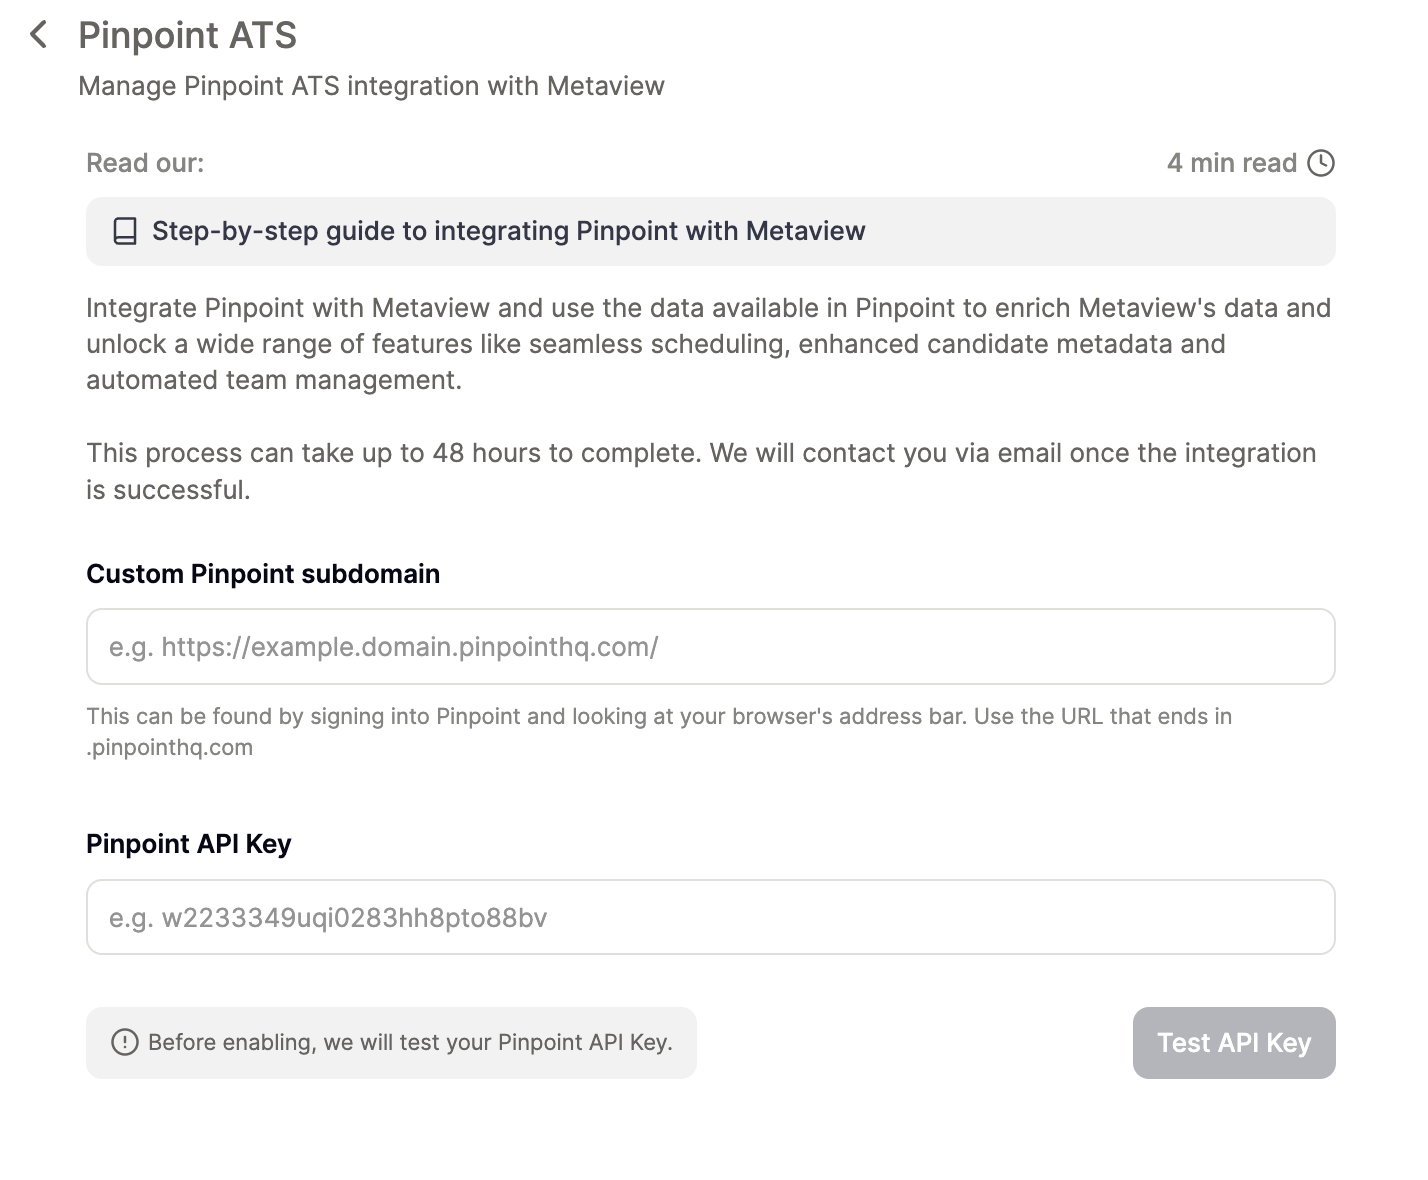This screenshot has width=1428, height=1180.
Task: Click the 'Read our:' label
Action: point(145,163)
